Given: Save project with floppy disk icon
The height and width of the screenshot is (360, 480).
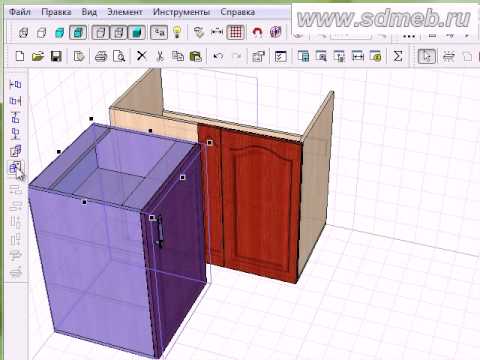Looking at the screenshot, I should [x=56, y=56].
